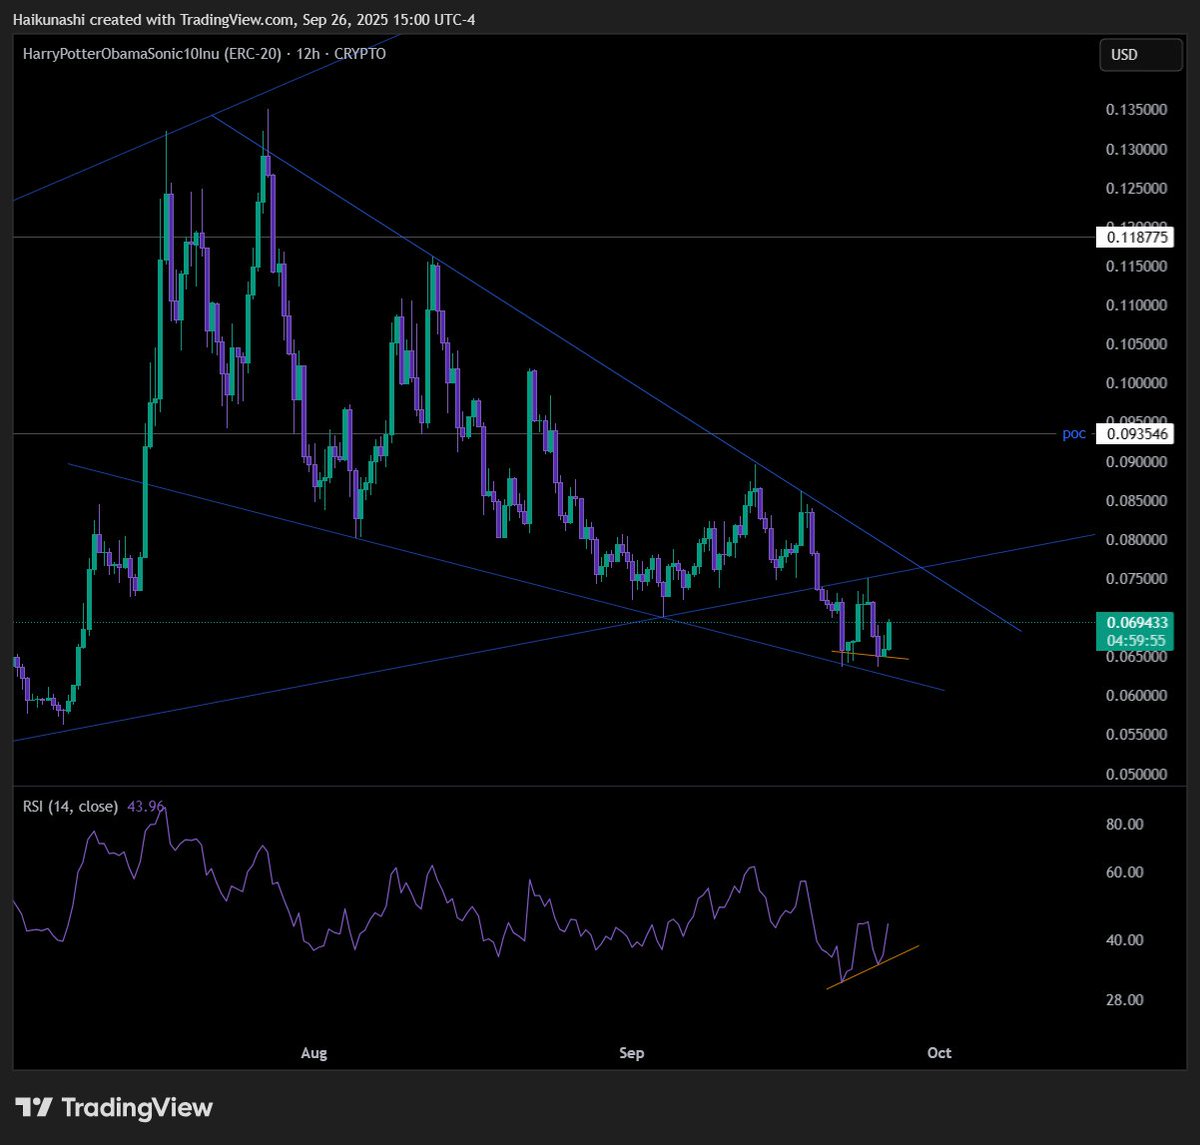The height and width of the screenshot is (1145, 1200).
Task: Click the RSI value 43.96
Action: coord(146,806)
